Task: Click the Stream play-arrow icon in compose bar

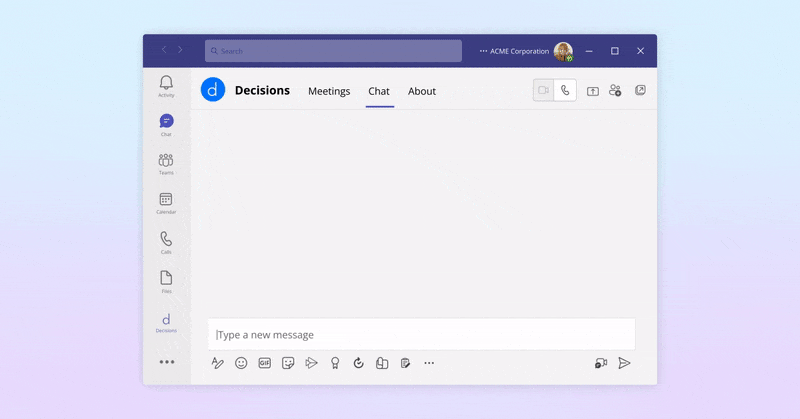Action: [x=311, y=363]
